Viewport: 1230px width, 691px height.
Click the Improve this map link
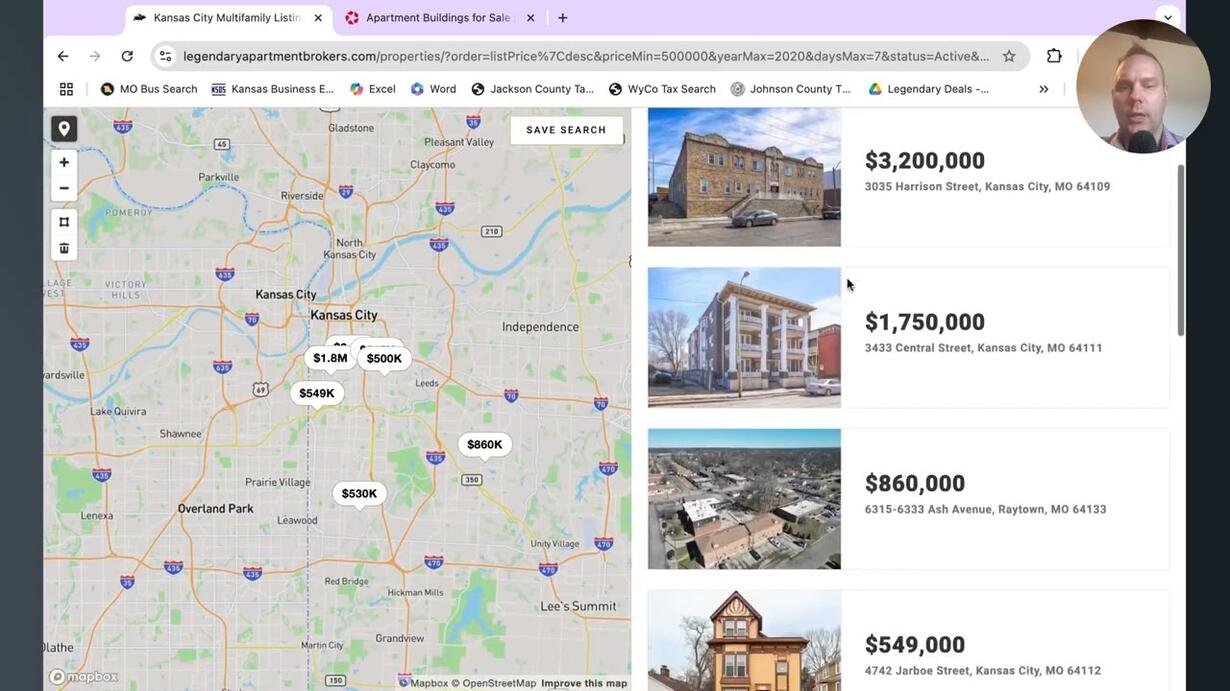pos(584,684)
